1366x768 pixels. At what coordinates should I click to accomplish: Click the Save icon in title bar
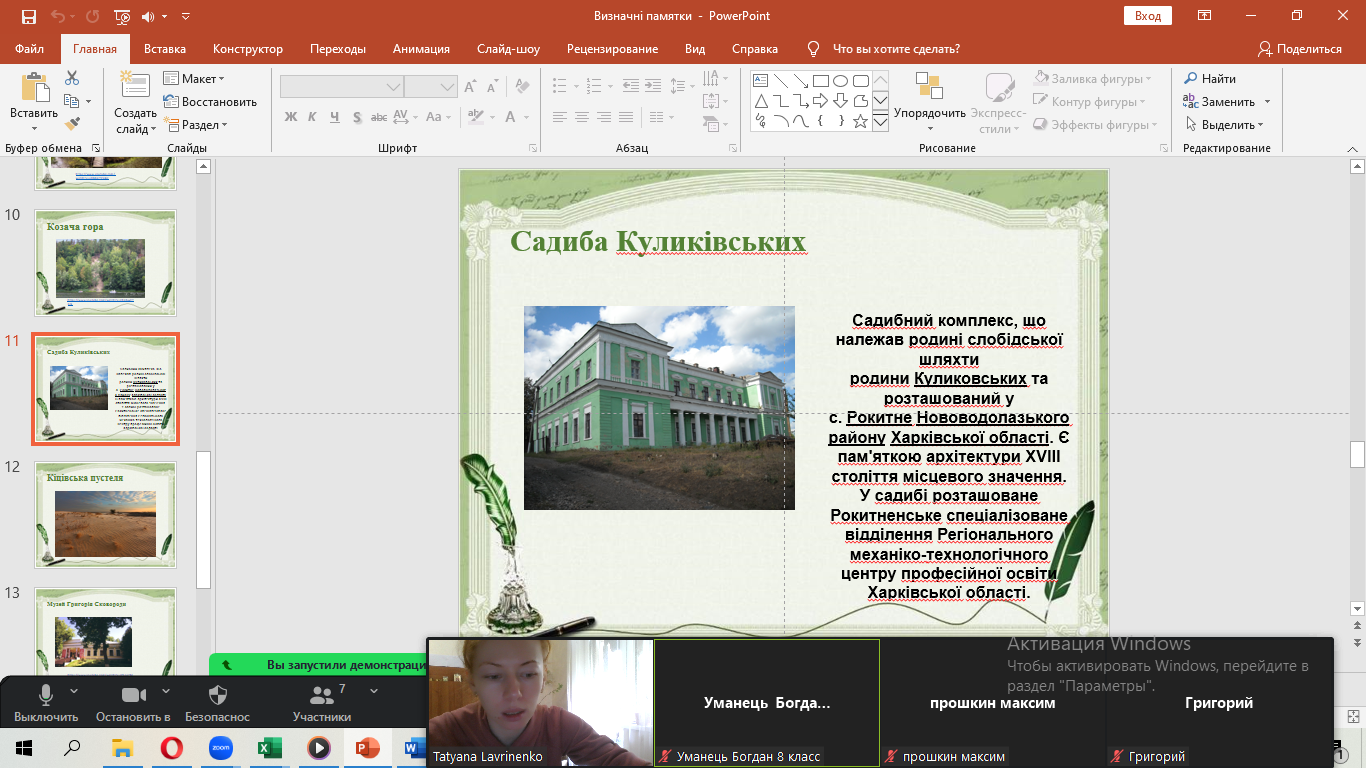pos(29,16)
